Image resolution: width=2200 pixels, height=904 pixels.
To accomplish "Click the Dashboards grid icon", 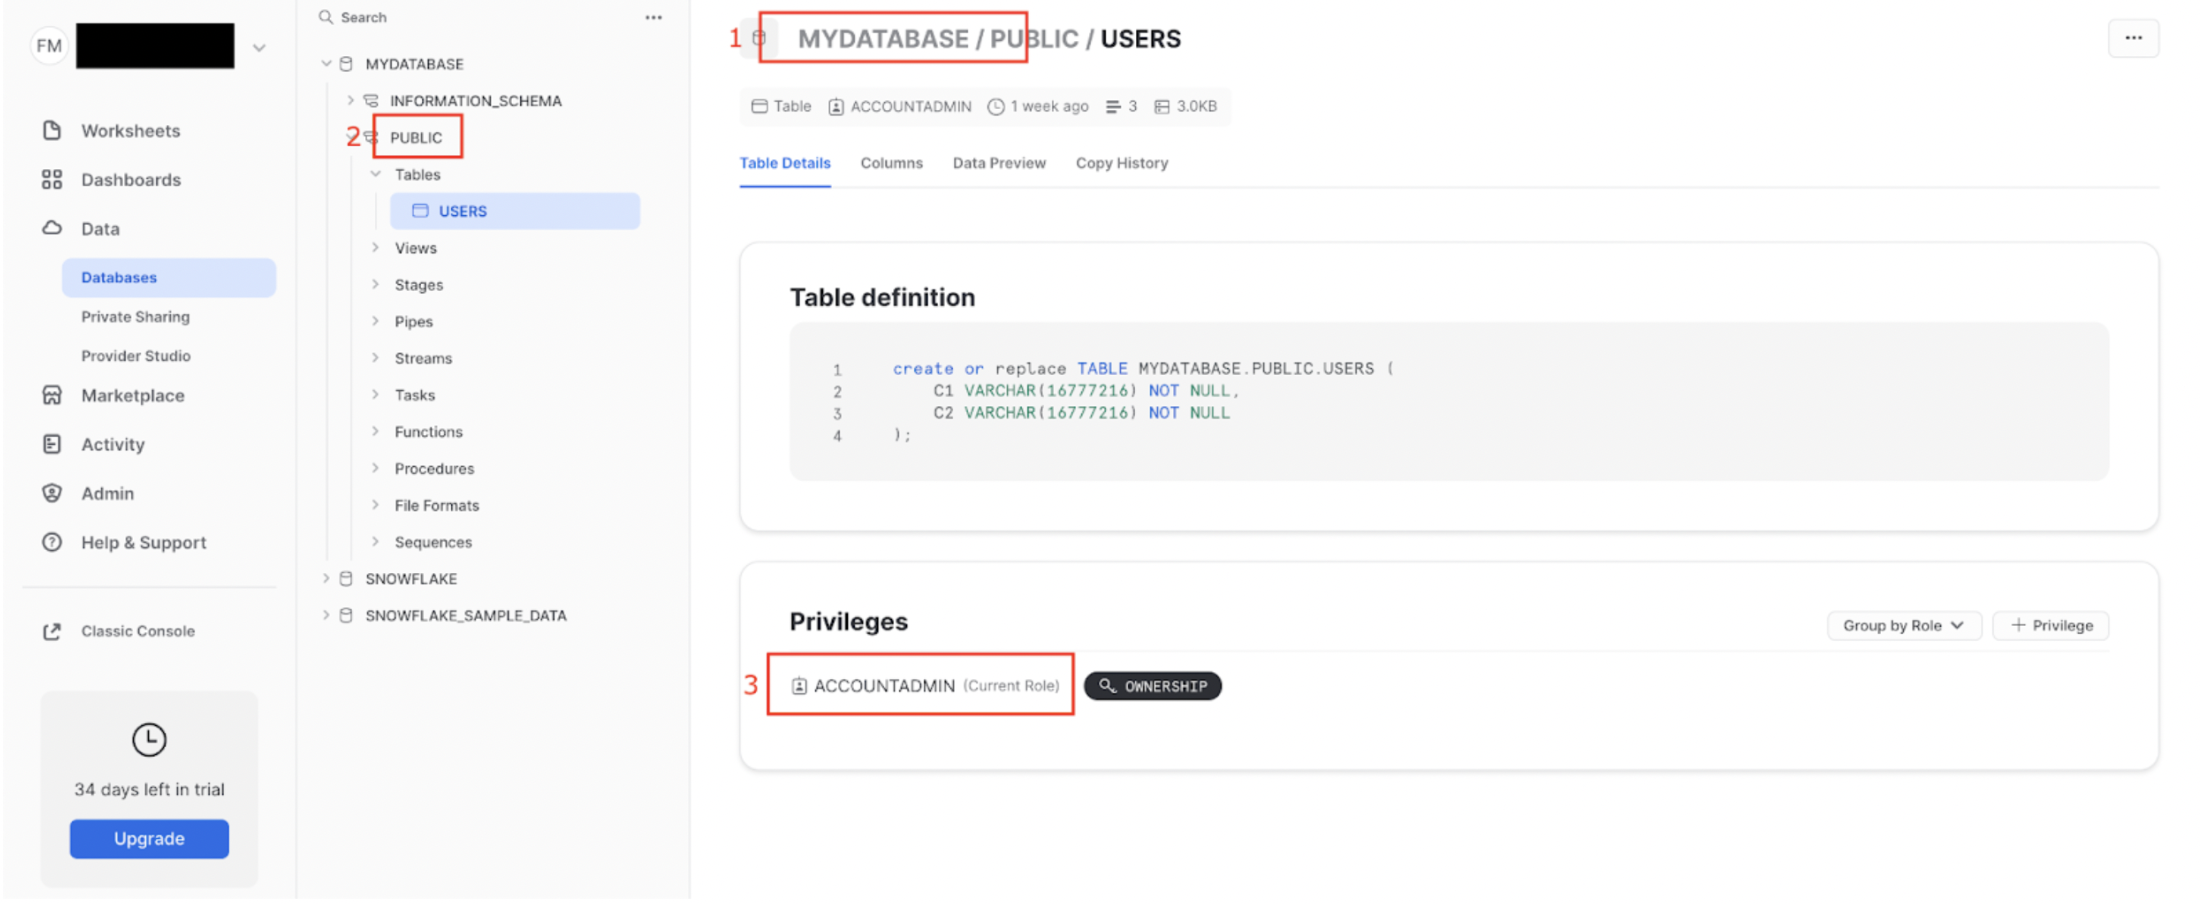I will 52,180.
